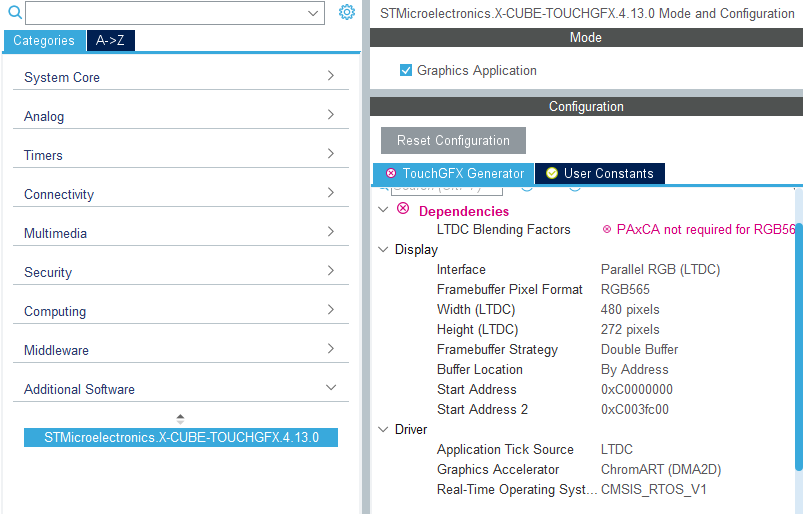
Task: Click the Buffer Location value By Address
Action: coord(635,369)
